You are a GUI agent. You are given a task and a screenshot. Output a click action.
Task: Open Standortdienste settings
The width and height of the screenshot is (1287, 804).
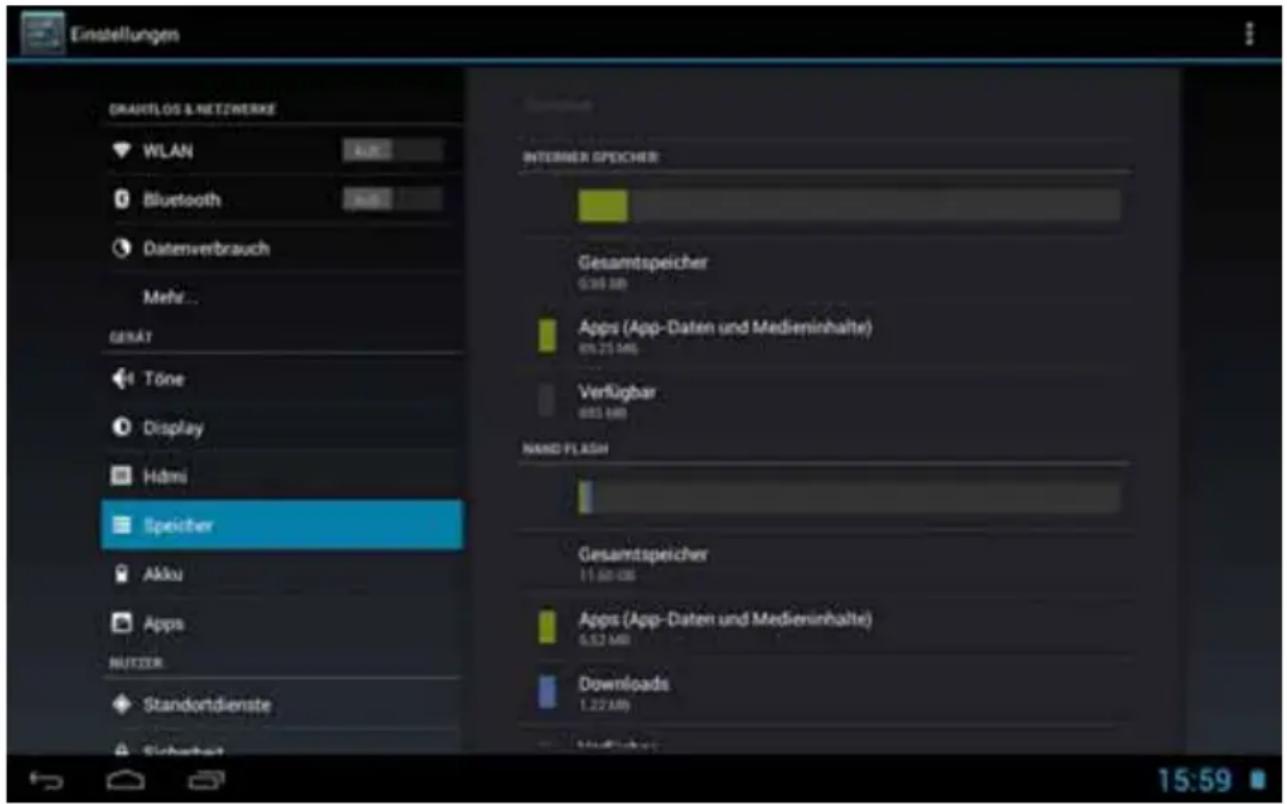[282, 705]
